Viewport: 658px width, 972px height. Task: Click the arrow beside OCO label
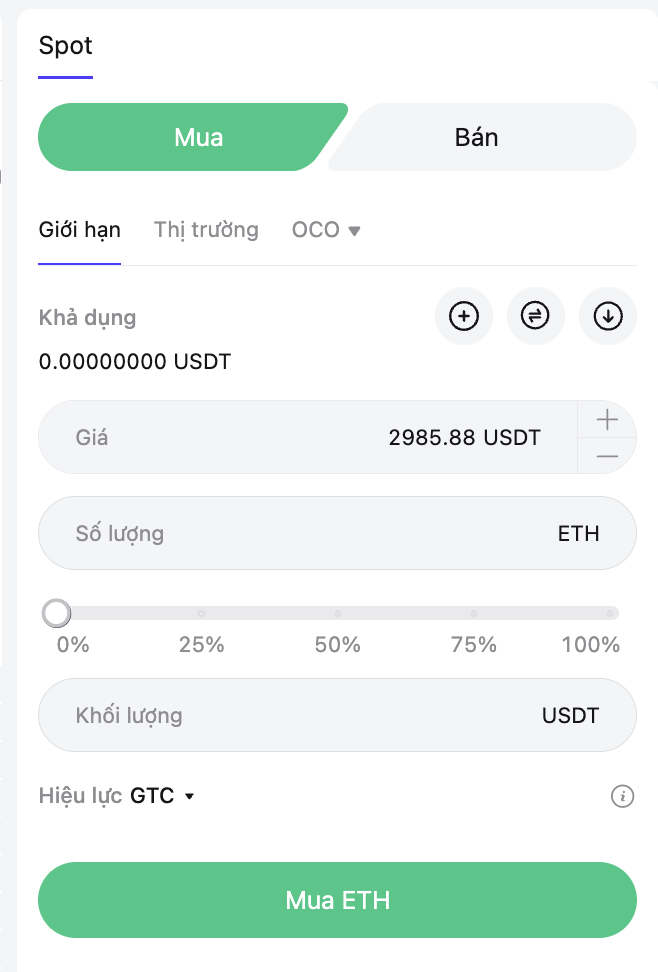[x=354, y=229]
